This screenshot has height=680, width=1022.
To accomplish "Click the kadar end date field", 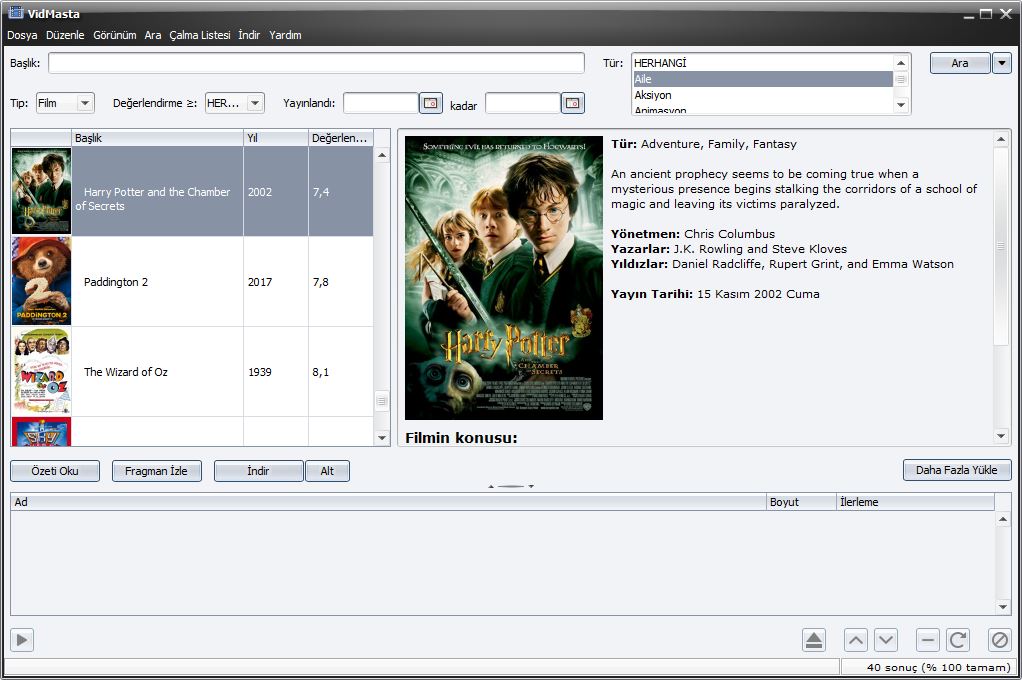I will click(x=523, y=103).
